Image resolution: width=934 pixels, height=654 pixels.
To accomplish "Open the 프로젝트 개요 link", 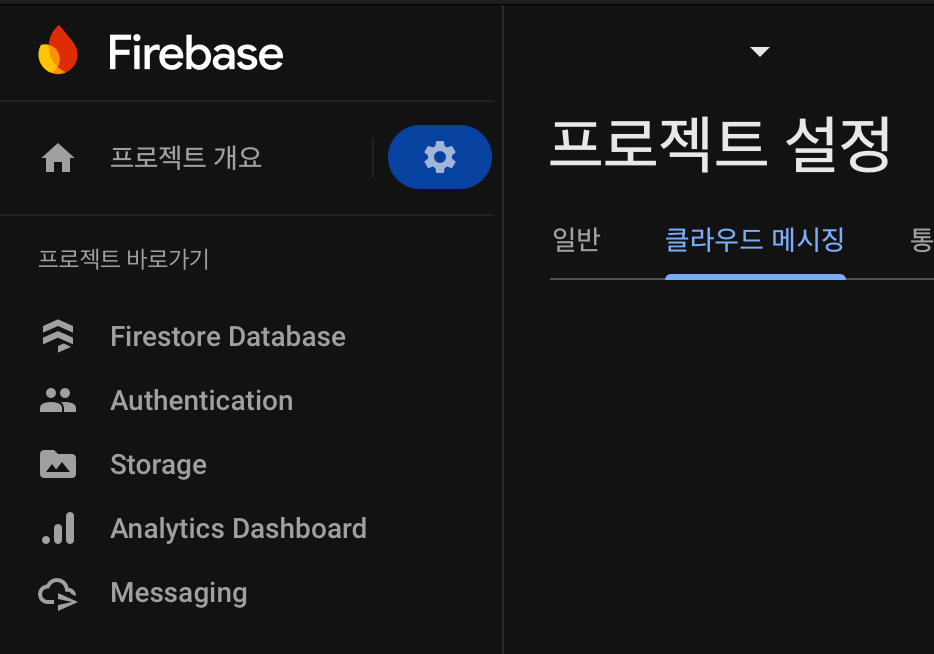I will point(186,157).
